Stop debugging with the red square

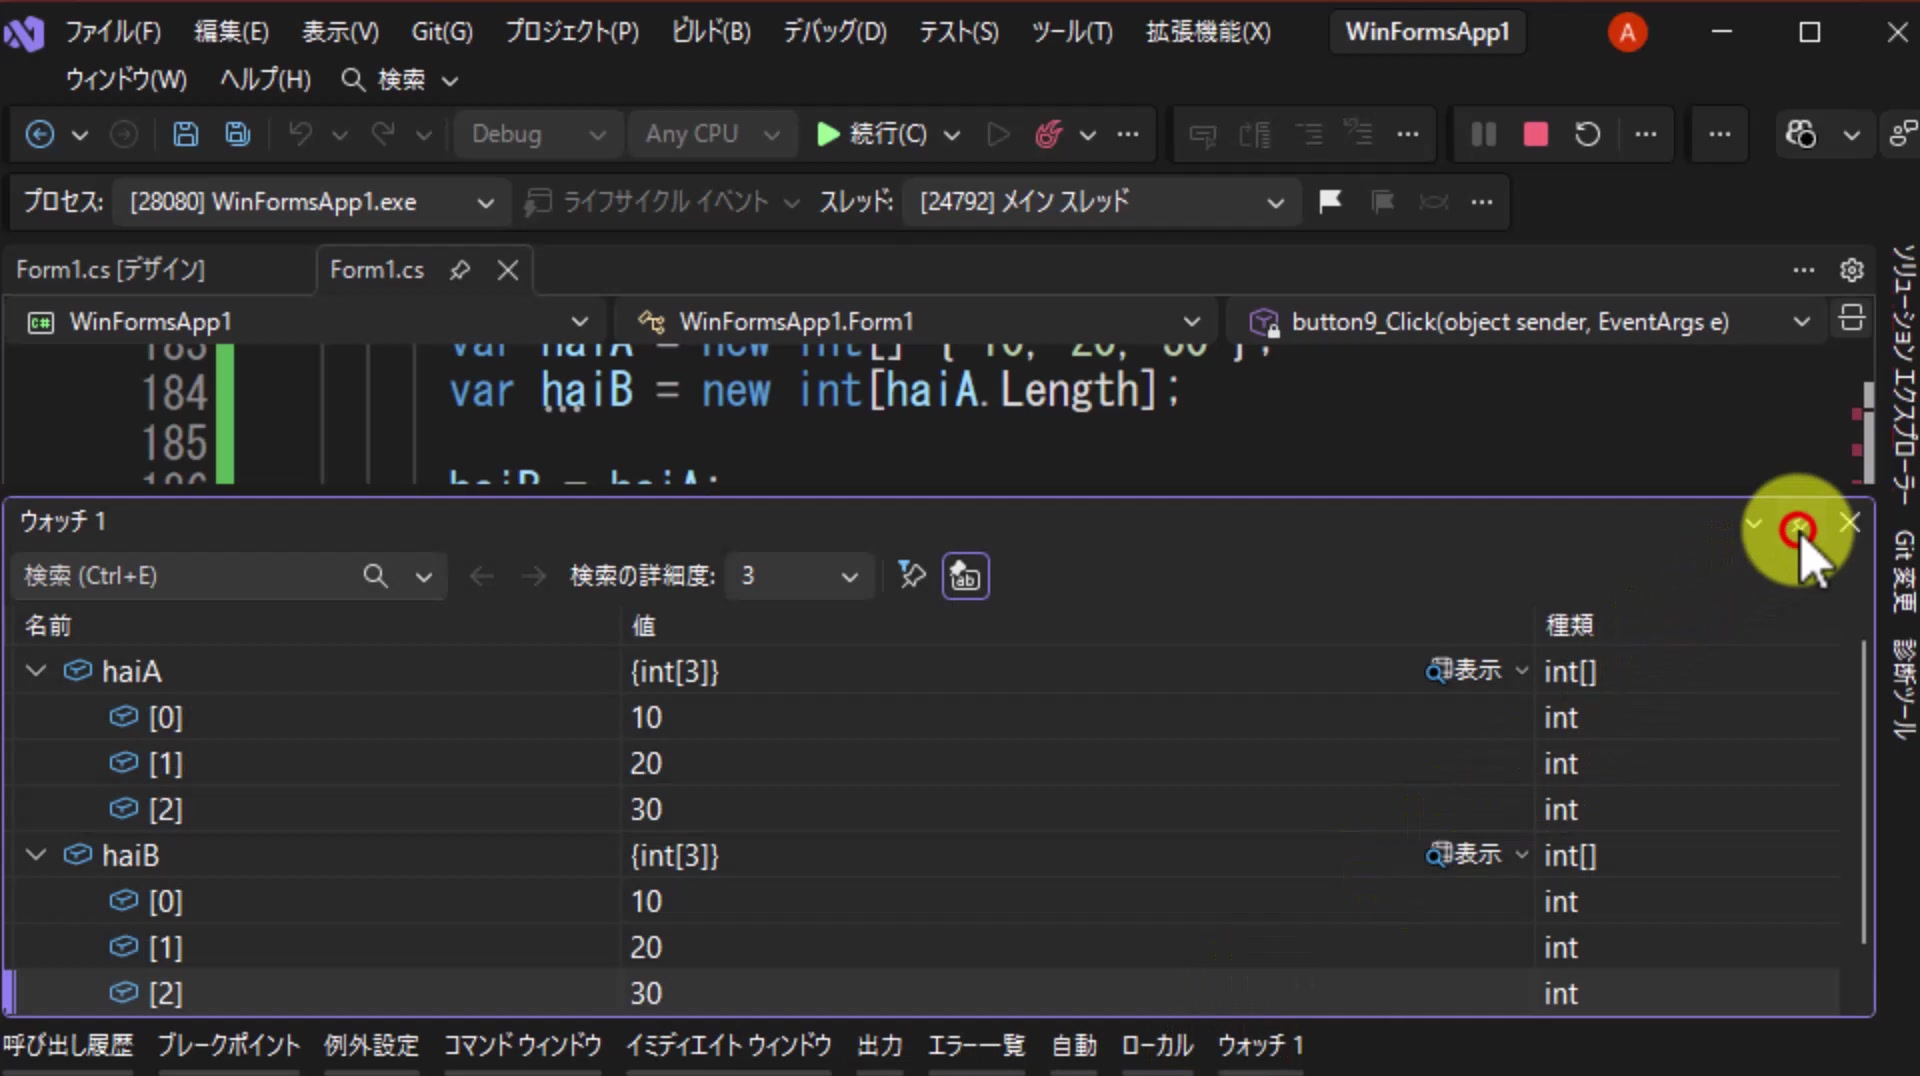click(1536, 134)
